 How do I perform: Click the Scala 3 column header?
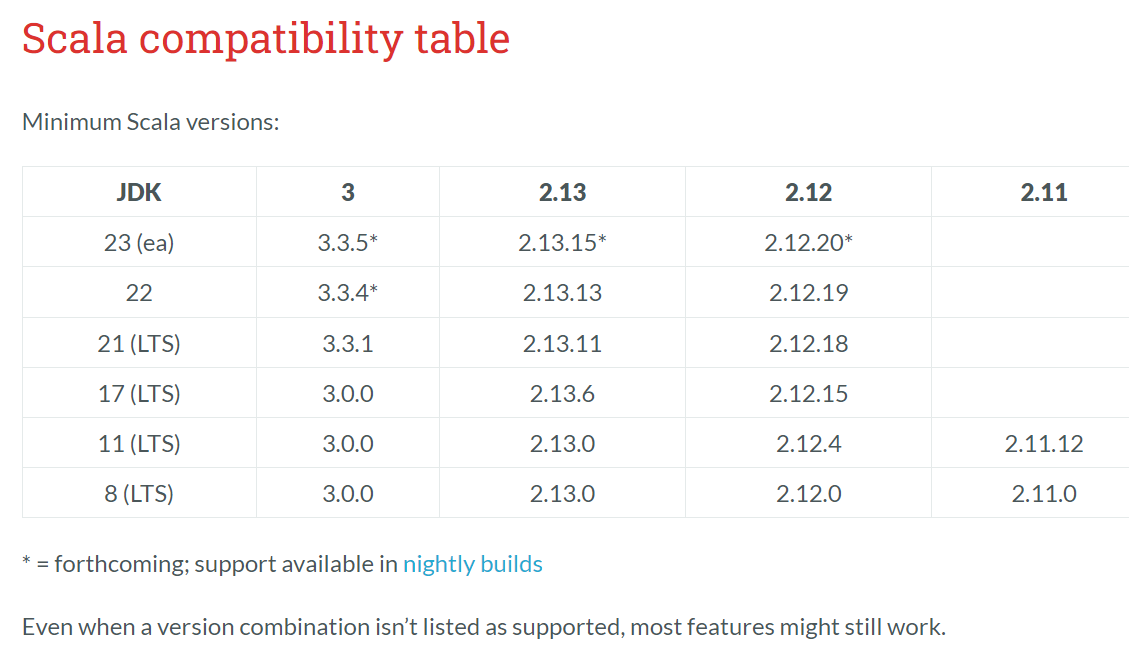pyautogui.click(x=348, y=192)
